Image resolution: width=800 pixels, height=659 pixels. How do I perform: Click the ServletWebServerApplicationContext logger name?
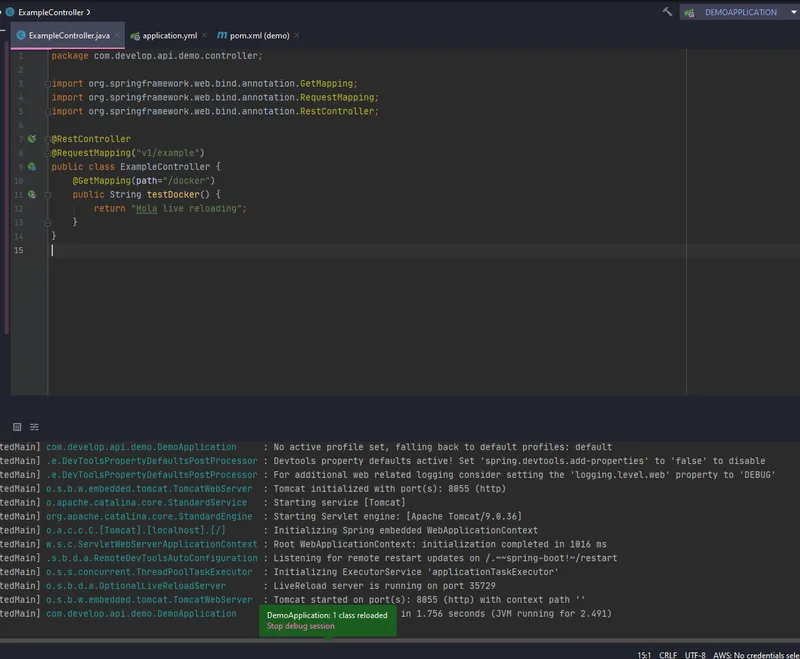tap(152, 544)
